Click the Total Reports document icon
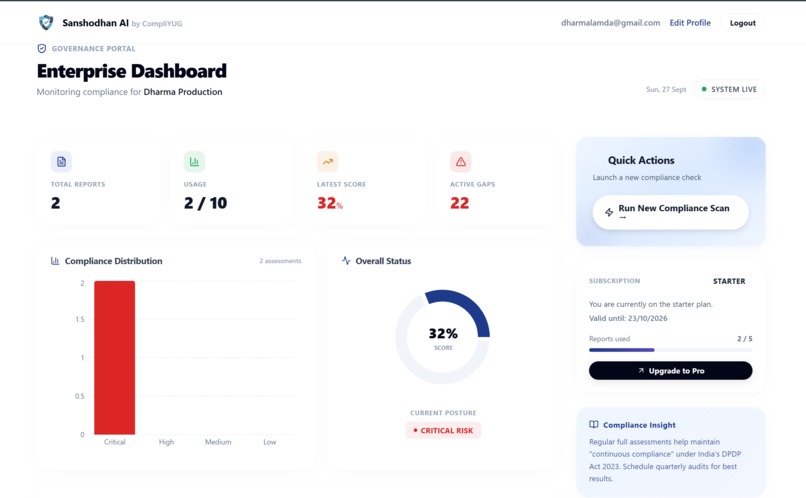 [61, 162]
